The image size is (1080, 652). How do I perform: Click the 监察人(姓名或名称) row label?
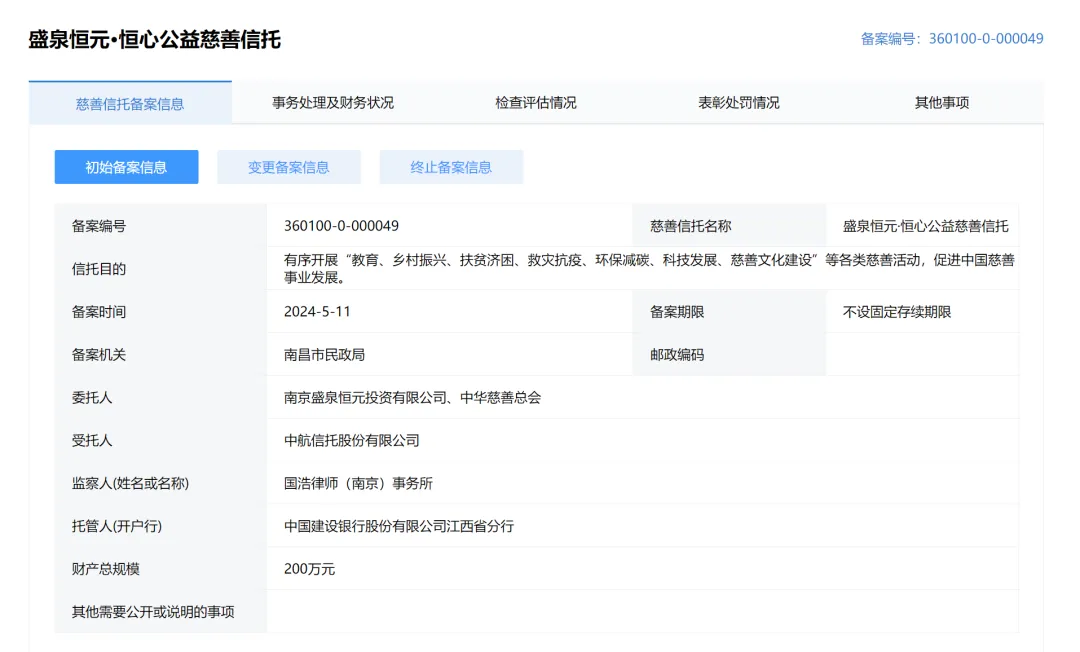[130, 483]
